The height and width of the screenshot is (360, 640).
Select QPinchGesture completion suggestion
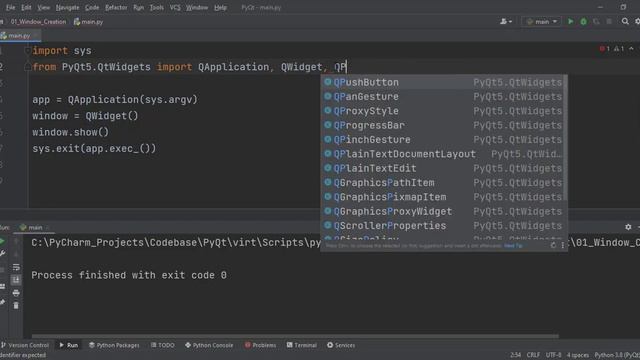tap(443, 139)
